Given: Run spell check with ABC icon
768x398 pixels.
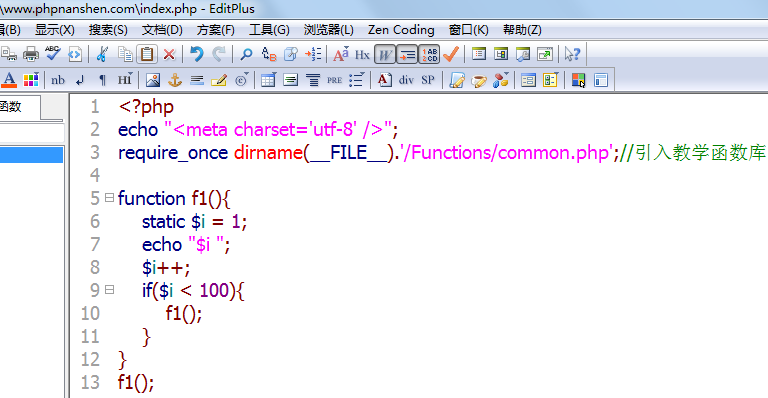Looking at the screenshot, I should (52, 54).
